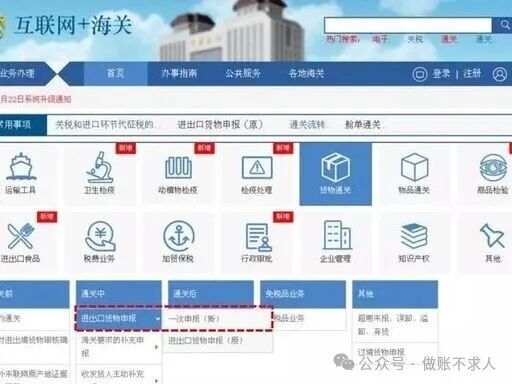
Task: Open the 22日系统升级通知 notice
Action: point(36,99)
